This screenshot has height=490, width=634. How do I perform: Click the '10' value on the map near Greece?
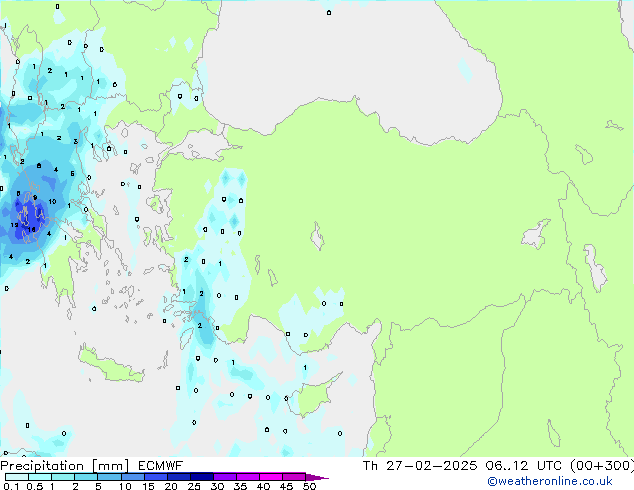[52, 201]
